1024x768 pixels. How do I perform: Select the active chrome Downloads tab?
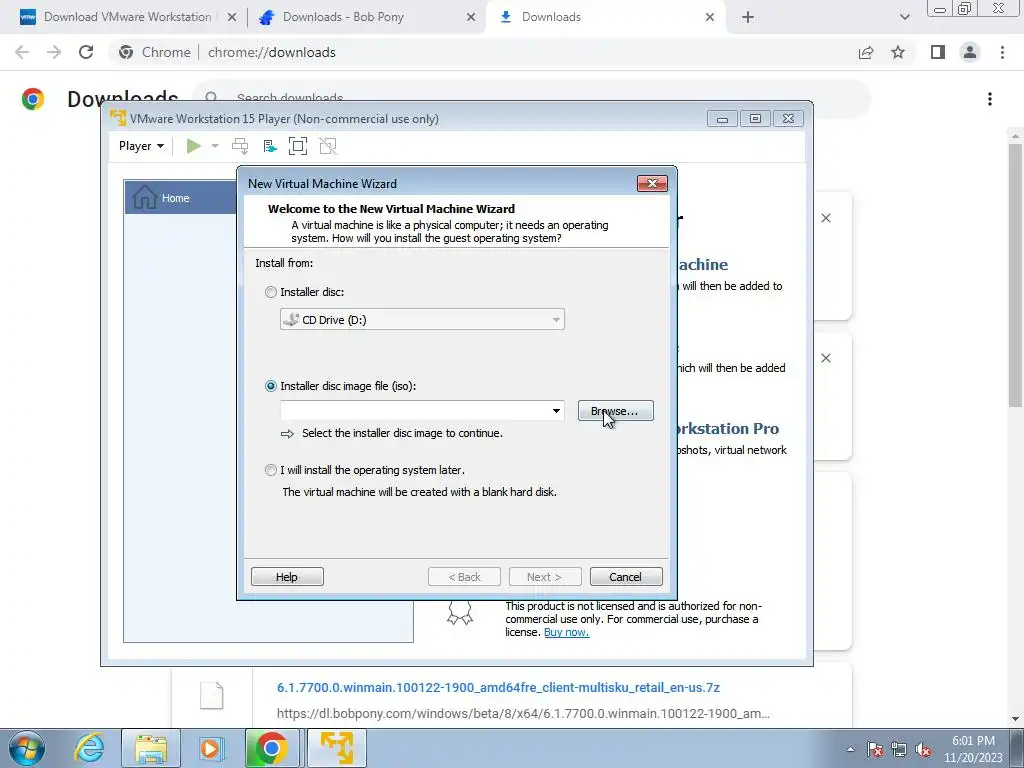tap(604, 17)
